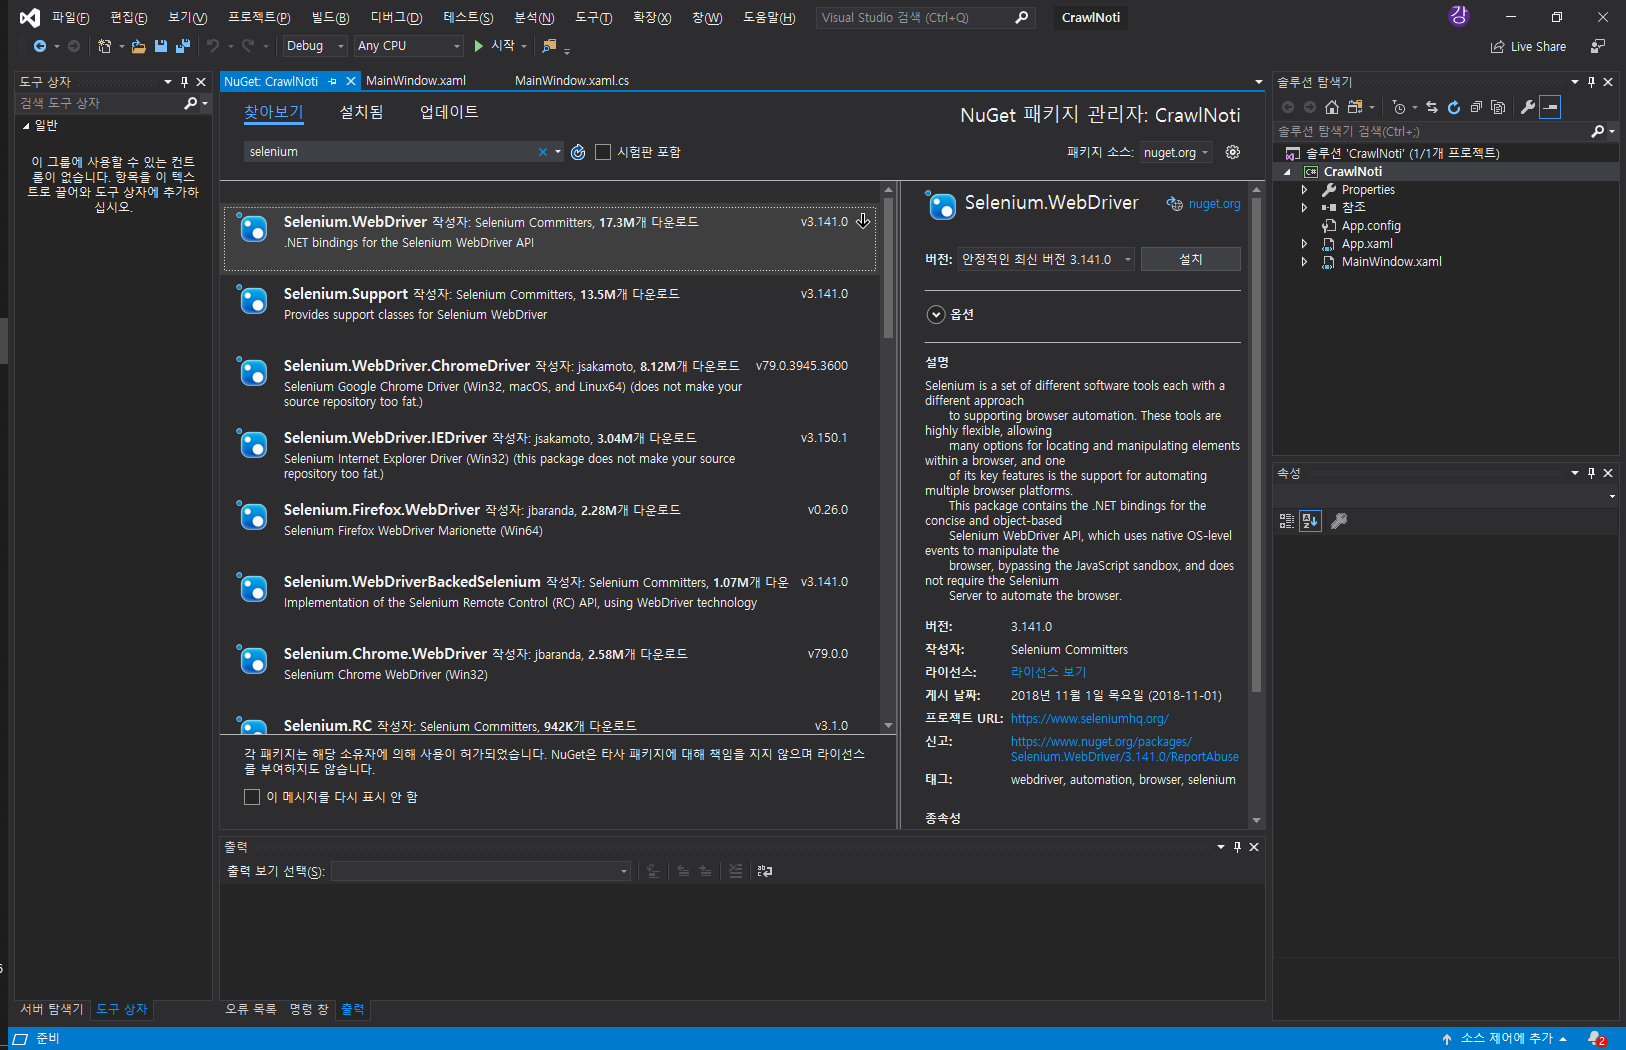1626x1050 pixels.
Task: Toggle auto-hide pin on Solution Explorer
Action: coord(1591,82)
